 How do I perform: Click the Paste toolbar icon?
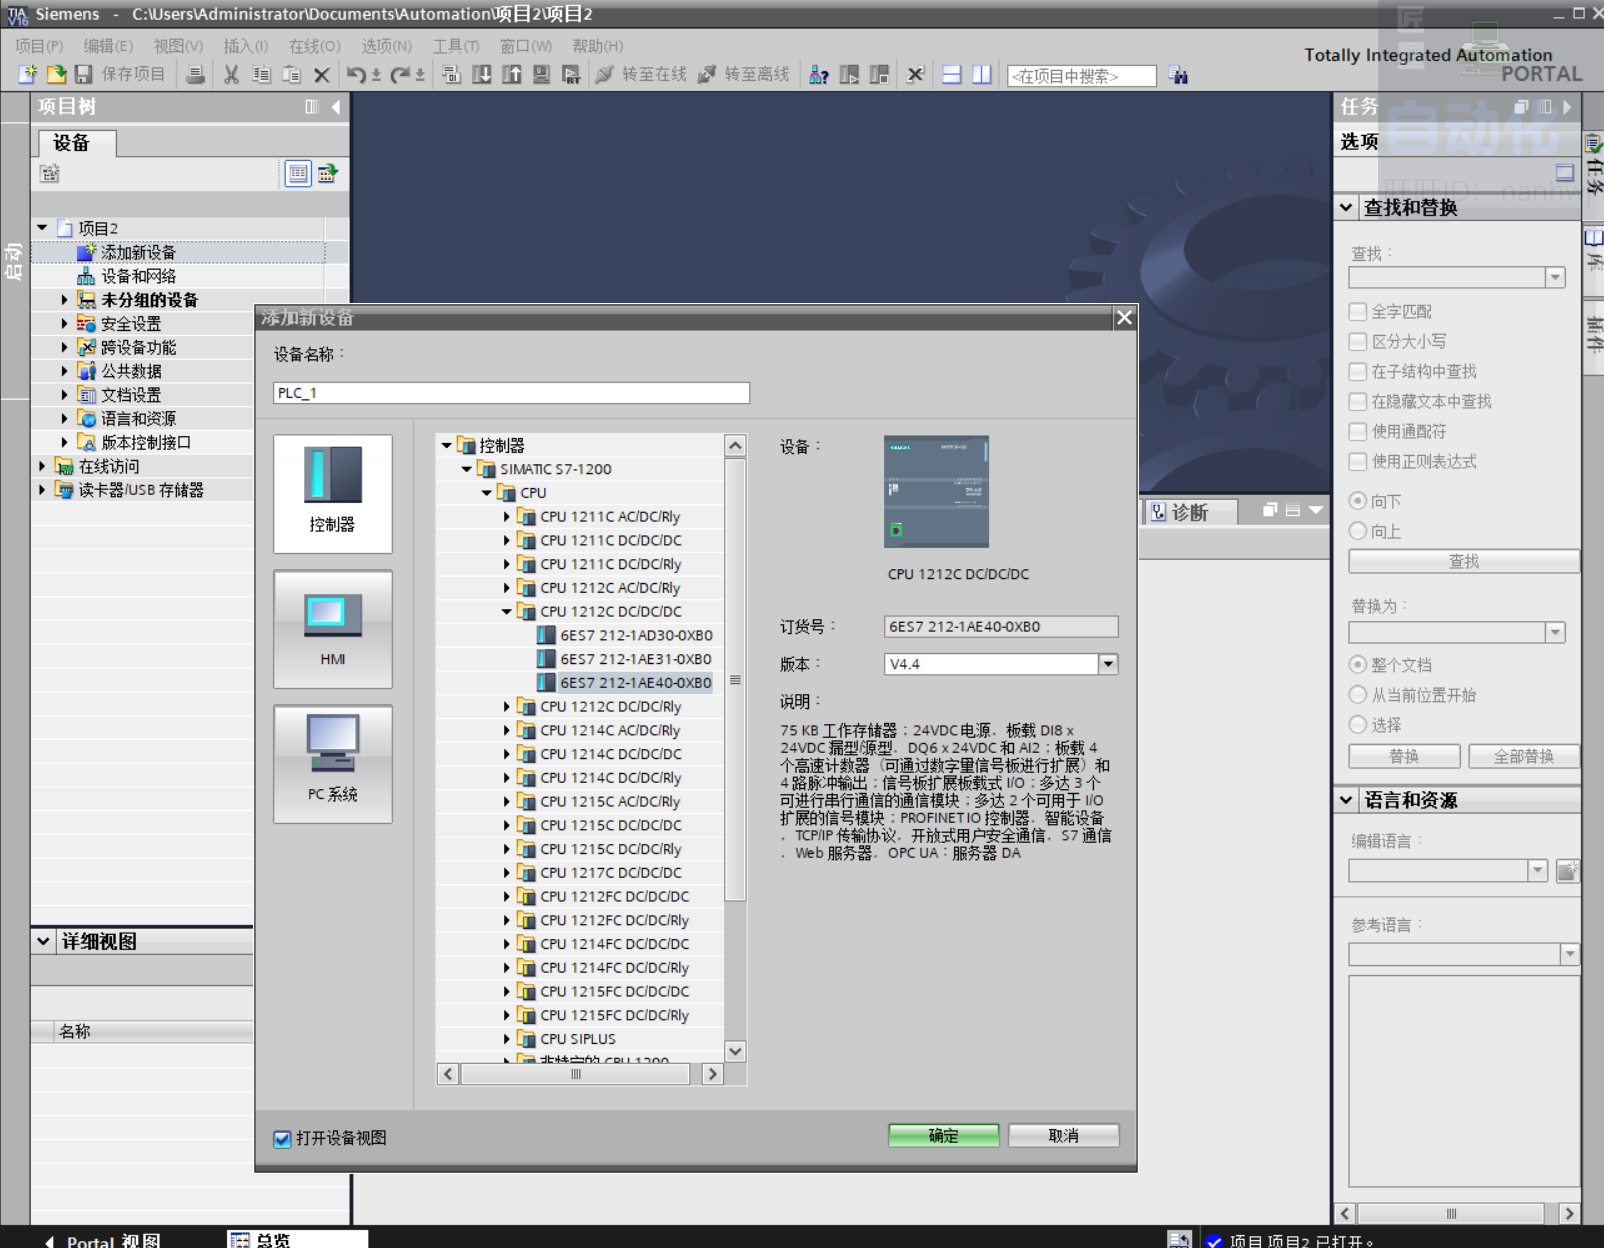coord(291,74)
